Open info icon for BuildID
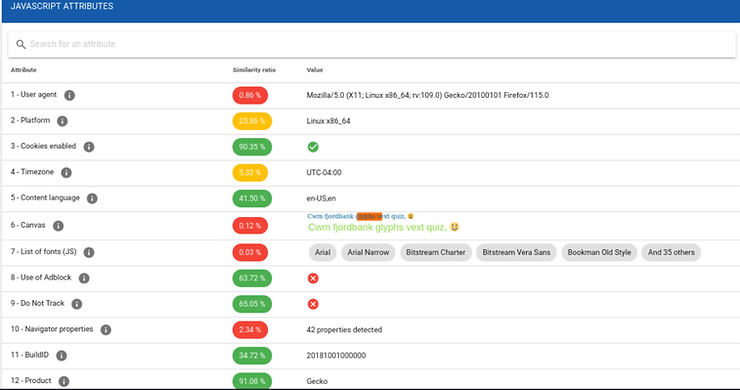The height and width of the screenshot is (390, 740). coord(61,356)
